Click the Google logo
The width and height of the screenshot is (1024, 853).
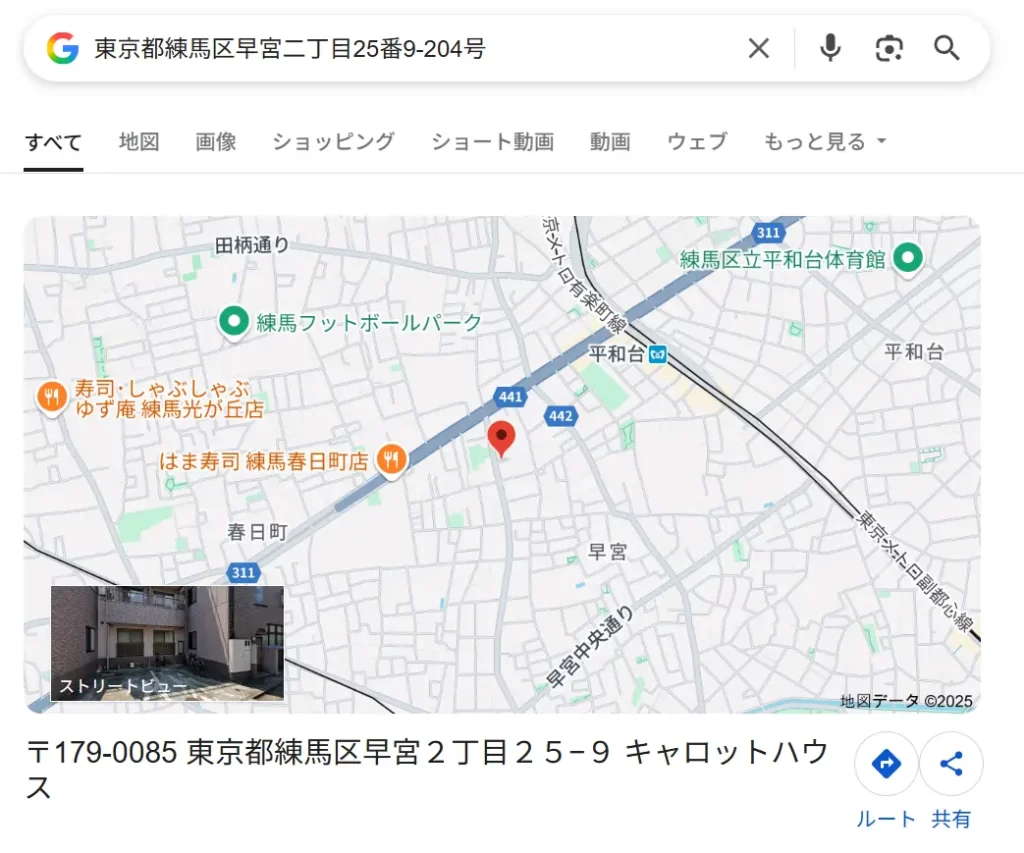(x=60, y=47)
